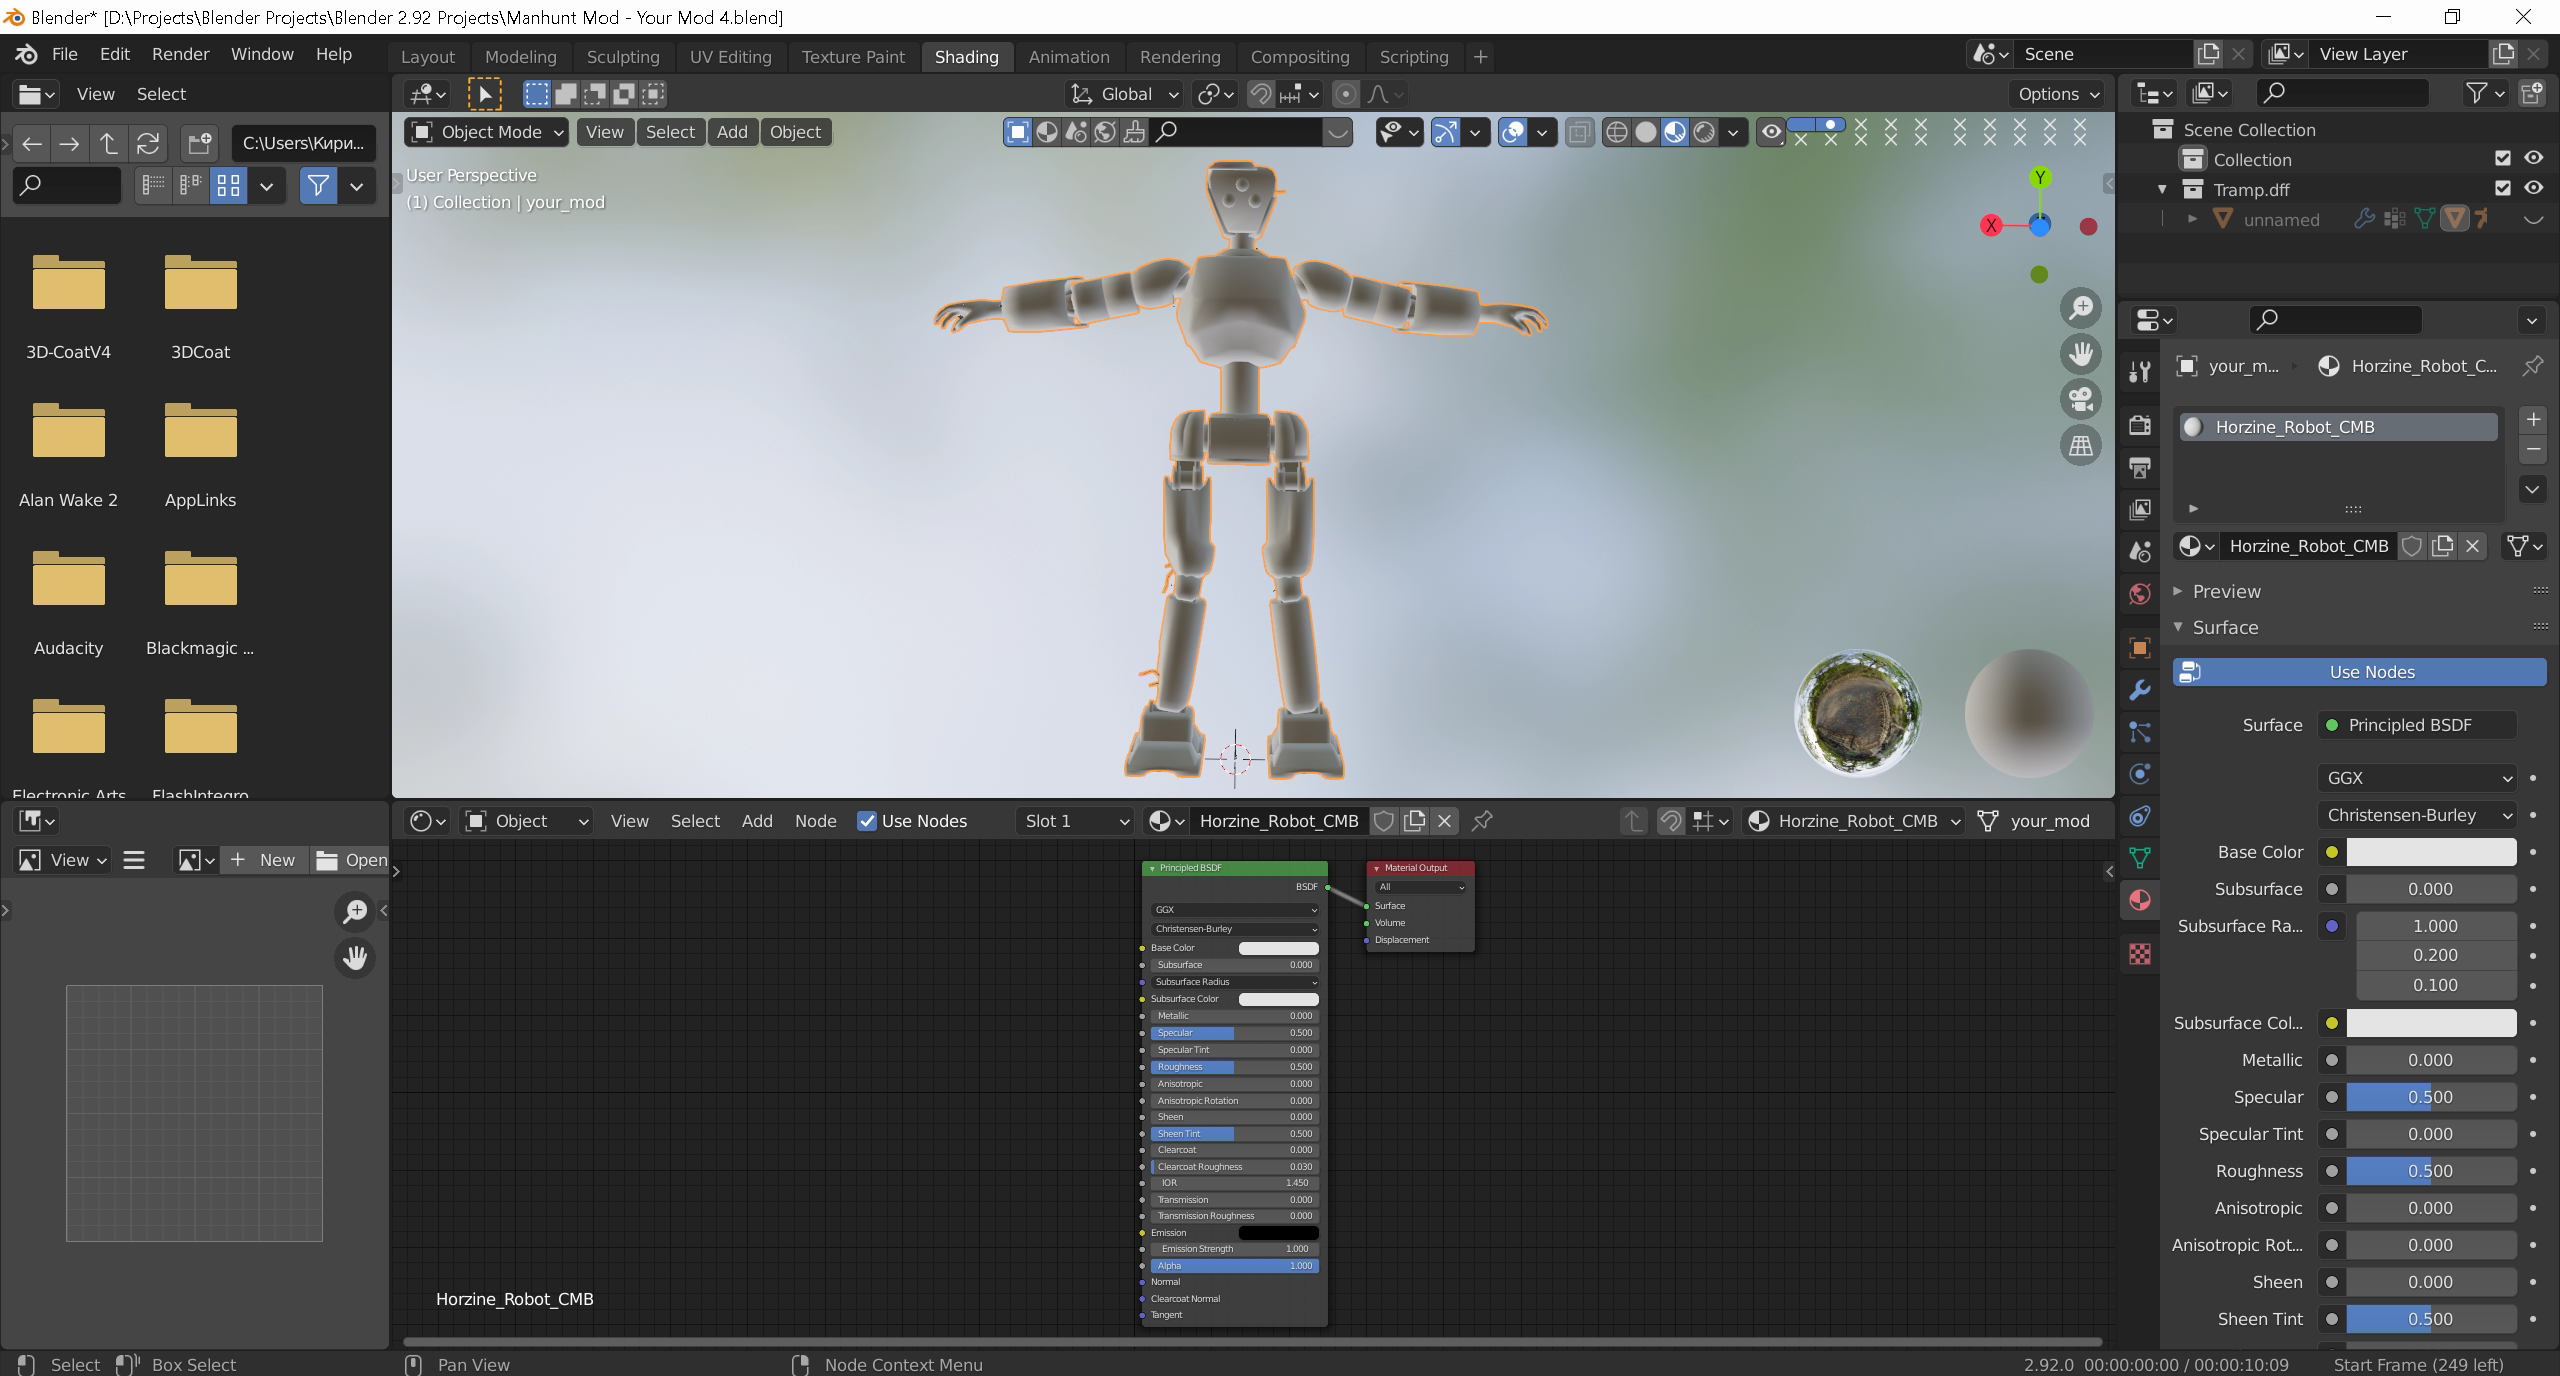Click the Base Color swatch in properties

click(2430, 852)
